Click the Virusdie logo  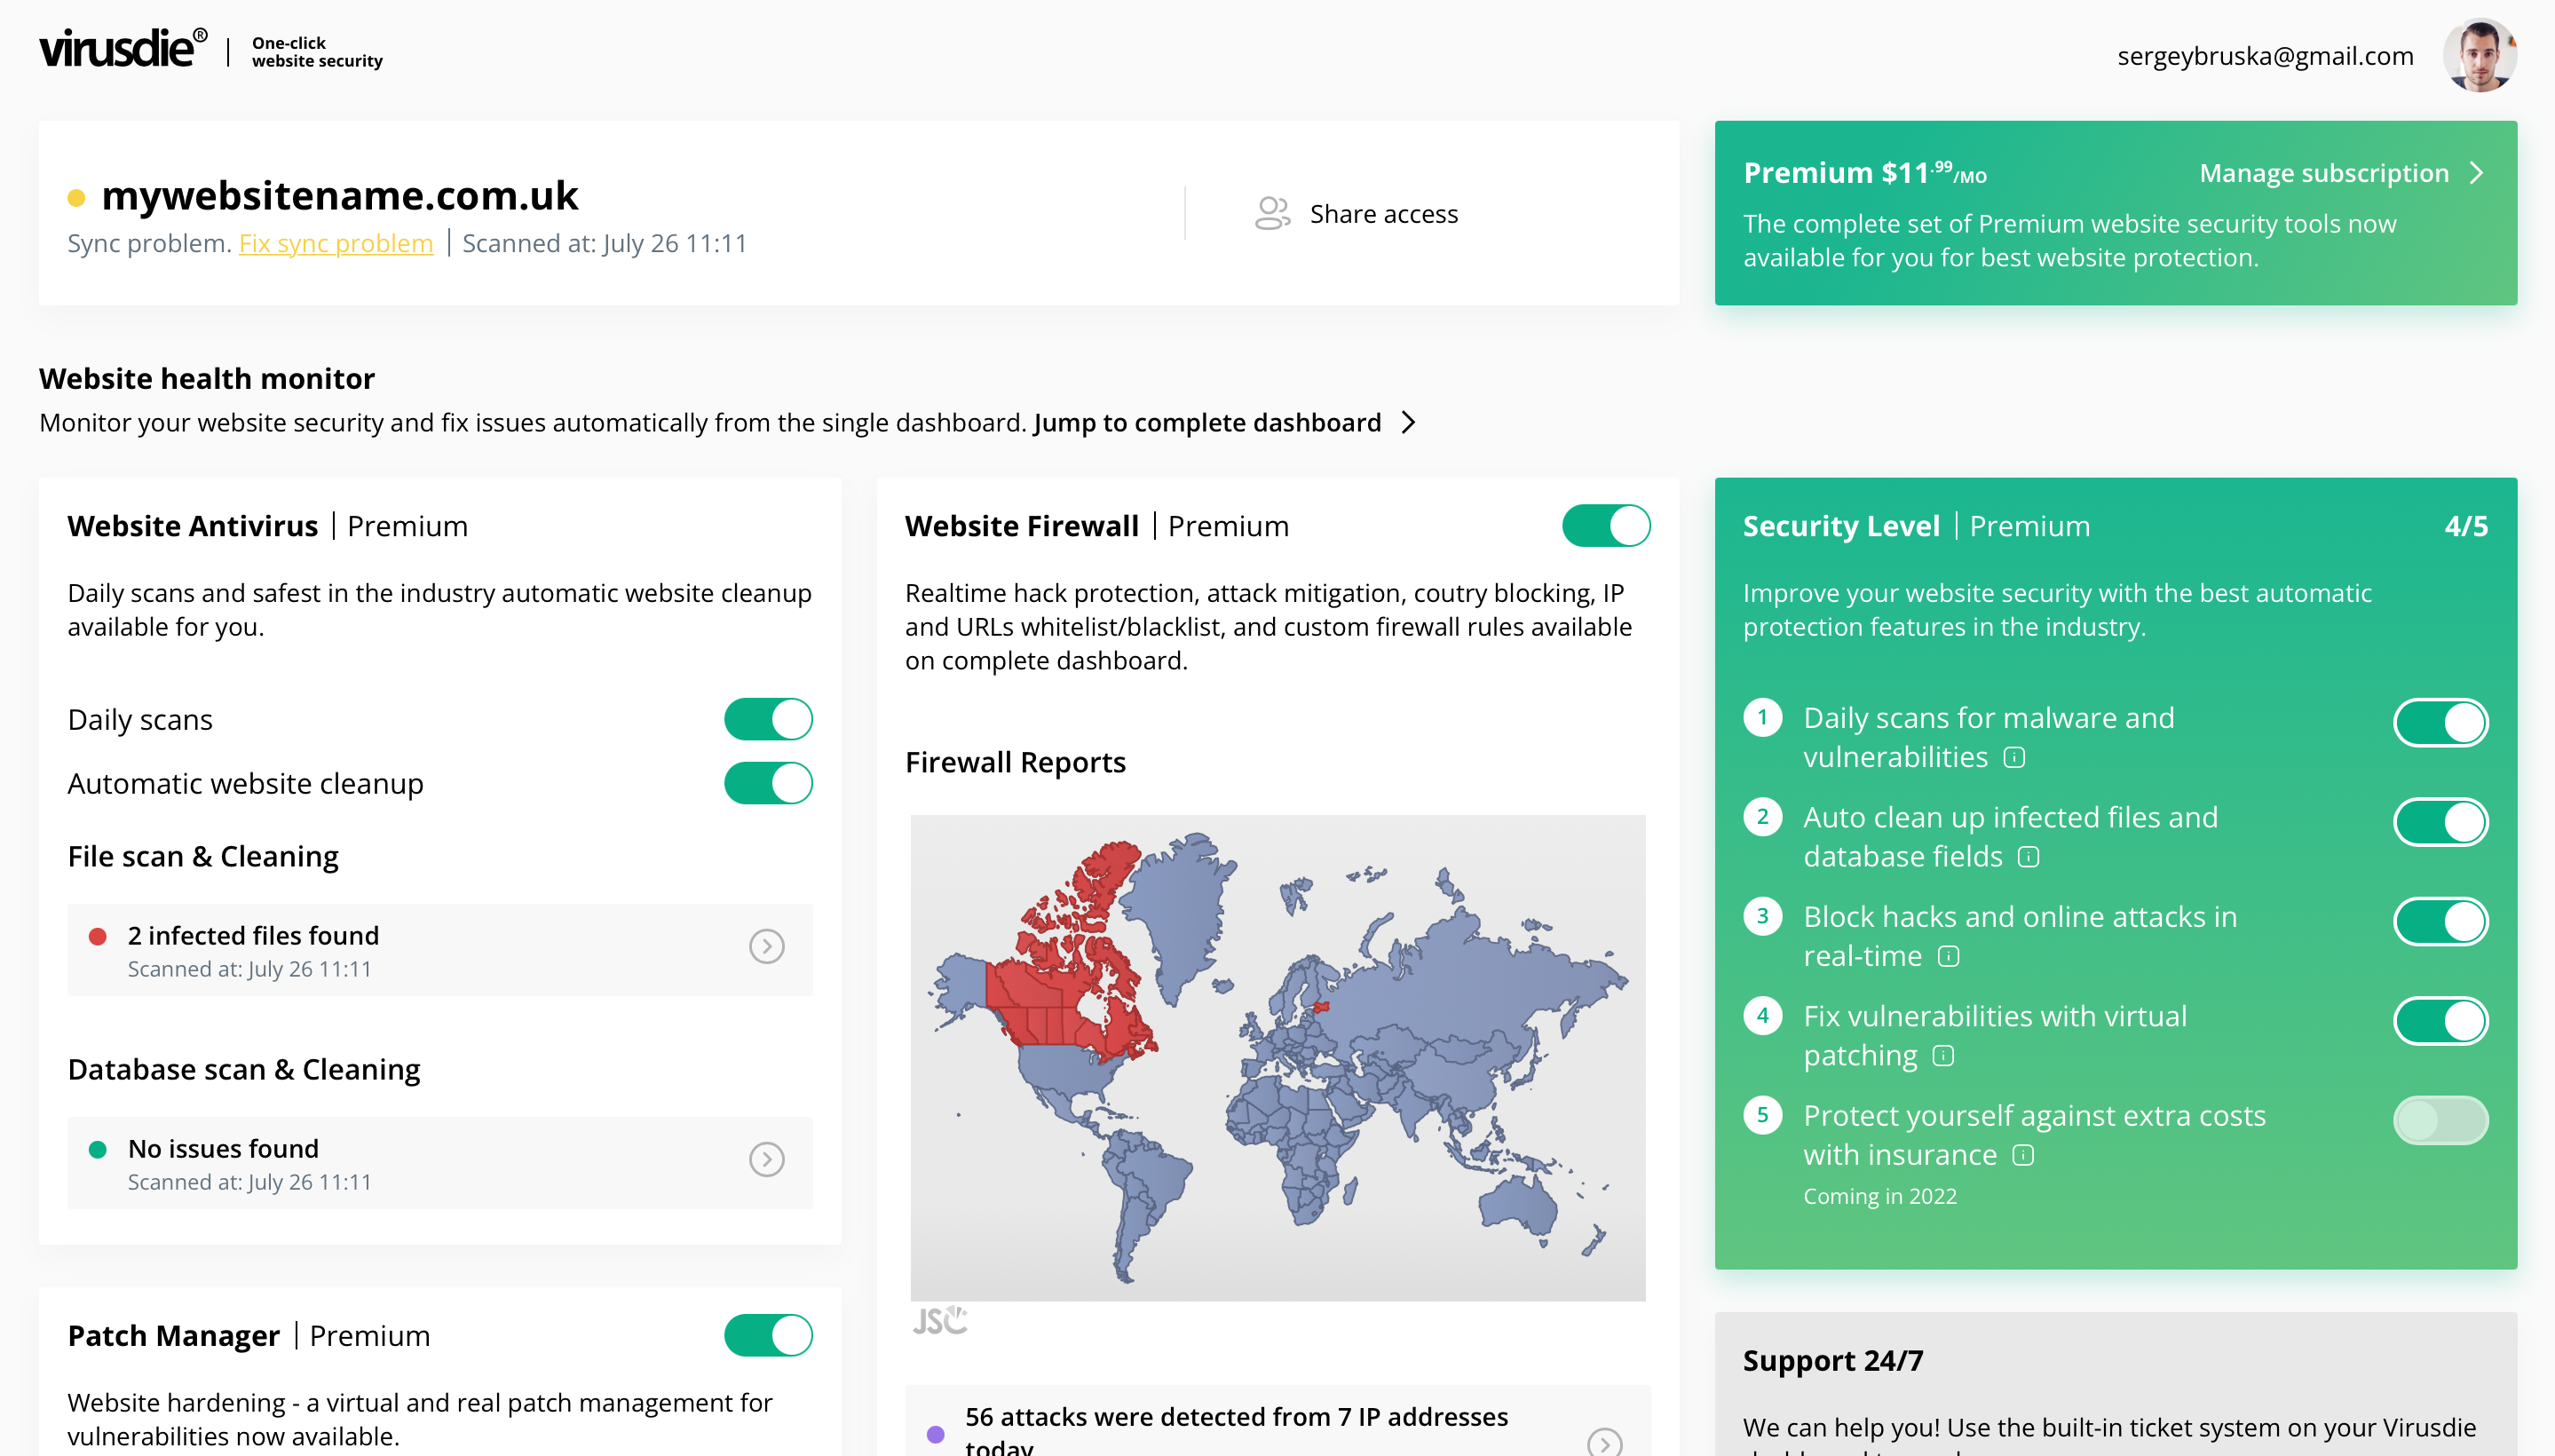click(x=123, y=48)
